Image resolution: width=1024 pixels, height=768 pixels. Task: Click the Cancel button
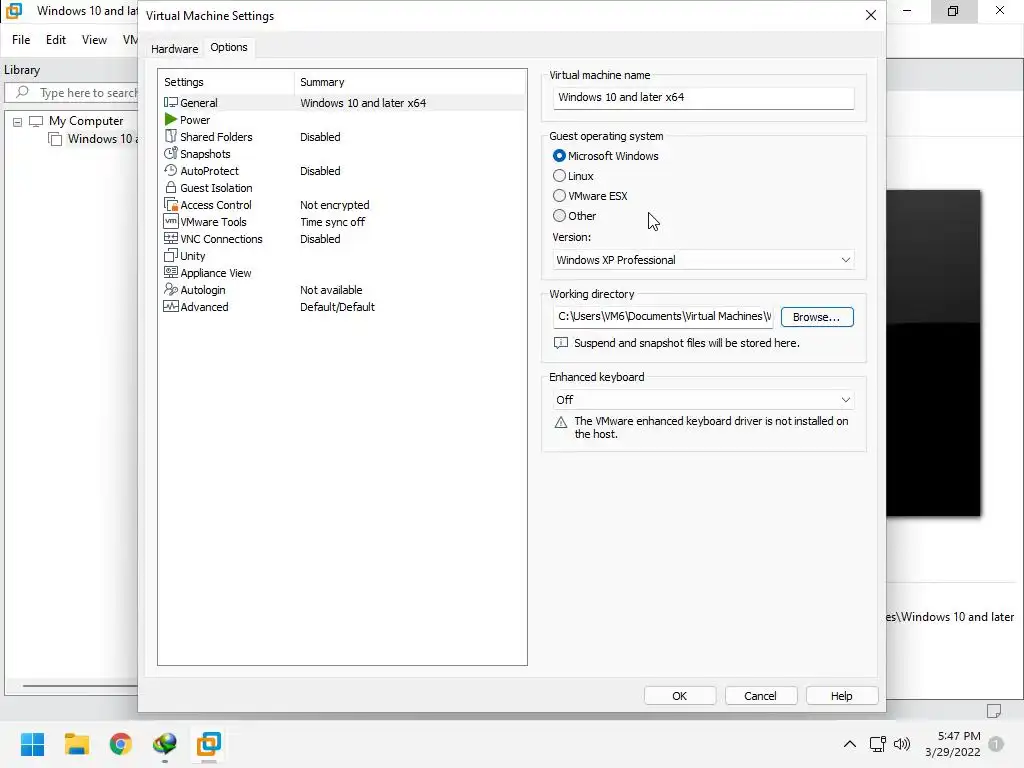pyautogui.click(x=761, y=696)
